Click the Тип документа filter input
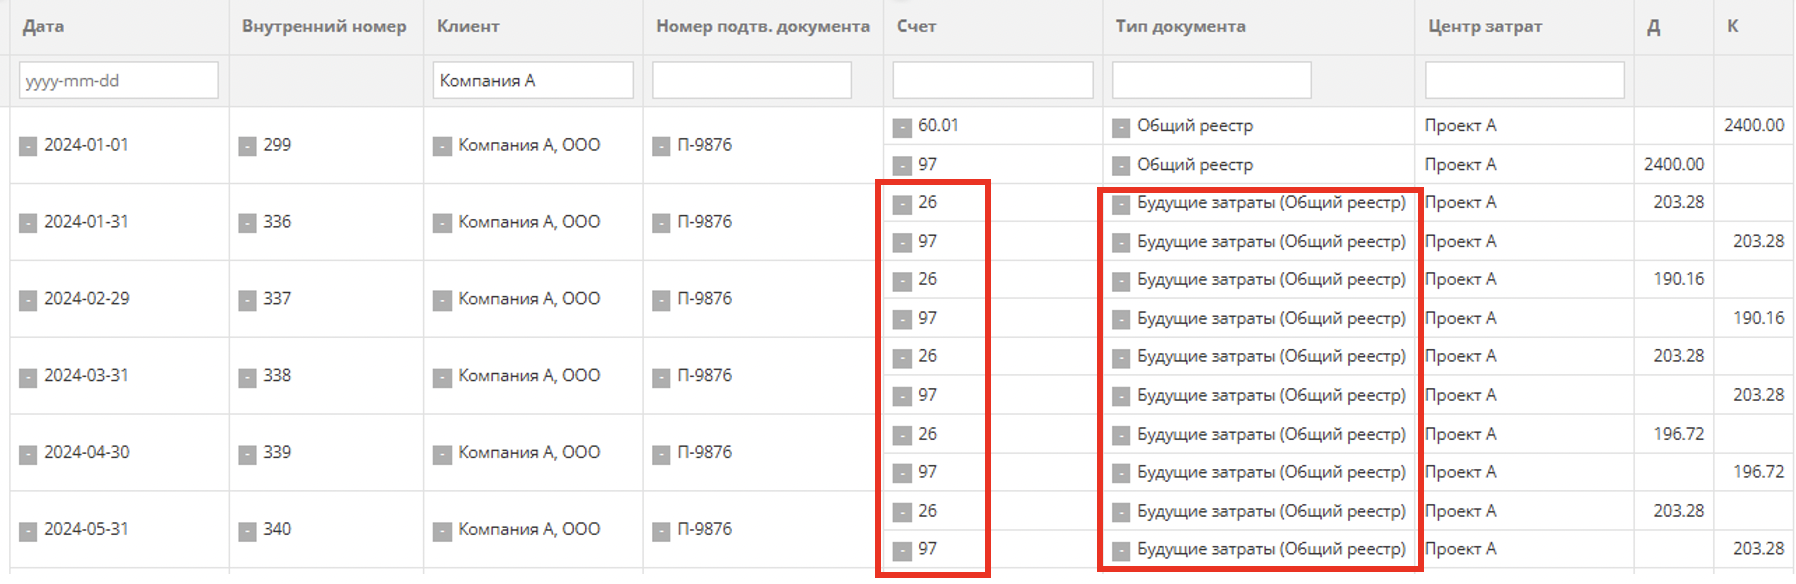Viewport: 1796px width, 584px height. (x=1211, y=80)
